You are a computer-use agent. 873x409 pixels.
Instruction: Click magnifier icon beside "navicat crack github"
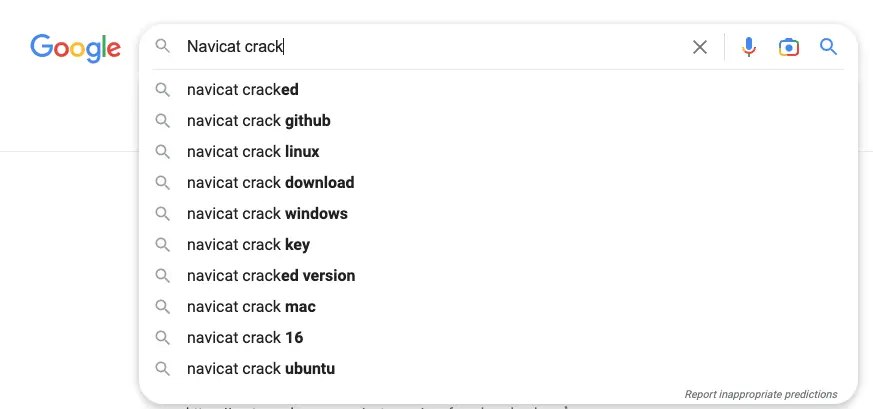click(x=163, y=121)
